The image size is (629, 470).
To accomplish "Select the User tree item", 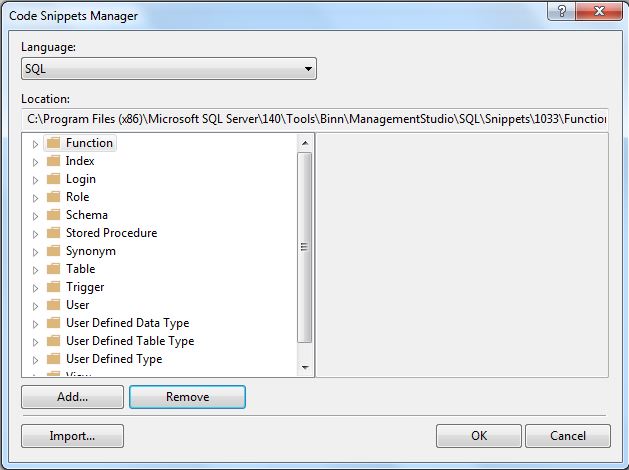I will pyautogui.click(x=77, y=305).
